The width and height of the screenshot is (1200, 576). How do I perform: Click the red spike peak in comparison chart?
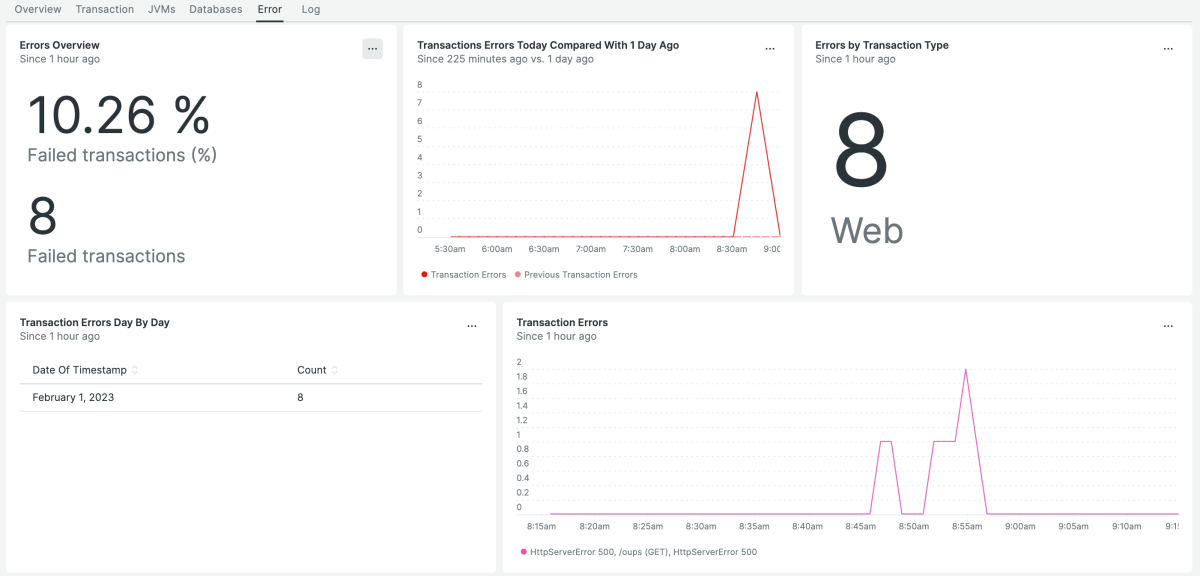tap(756, 93)
